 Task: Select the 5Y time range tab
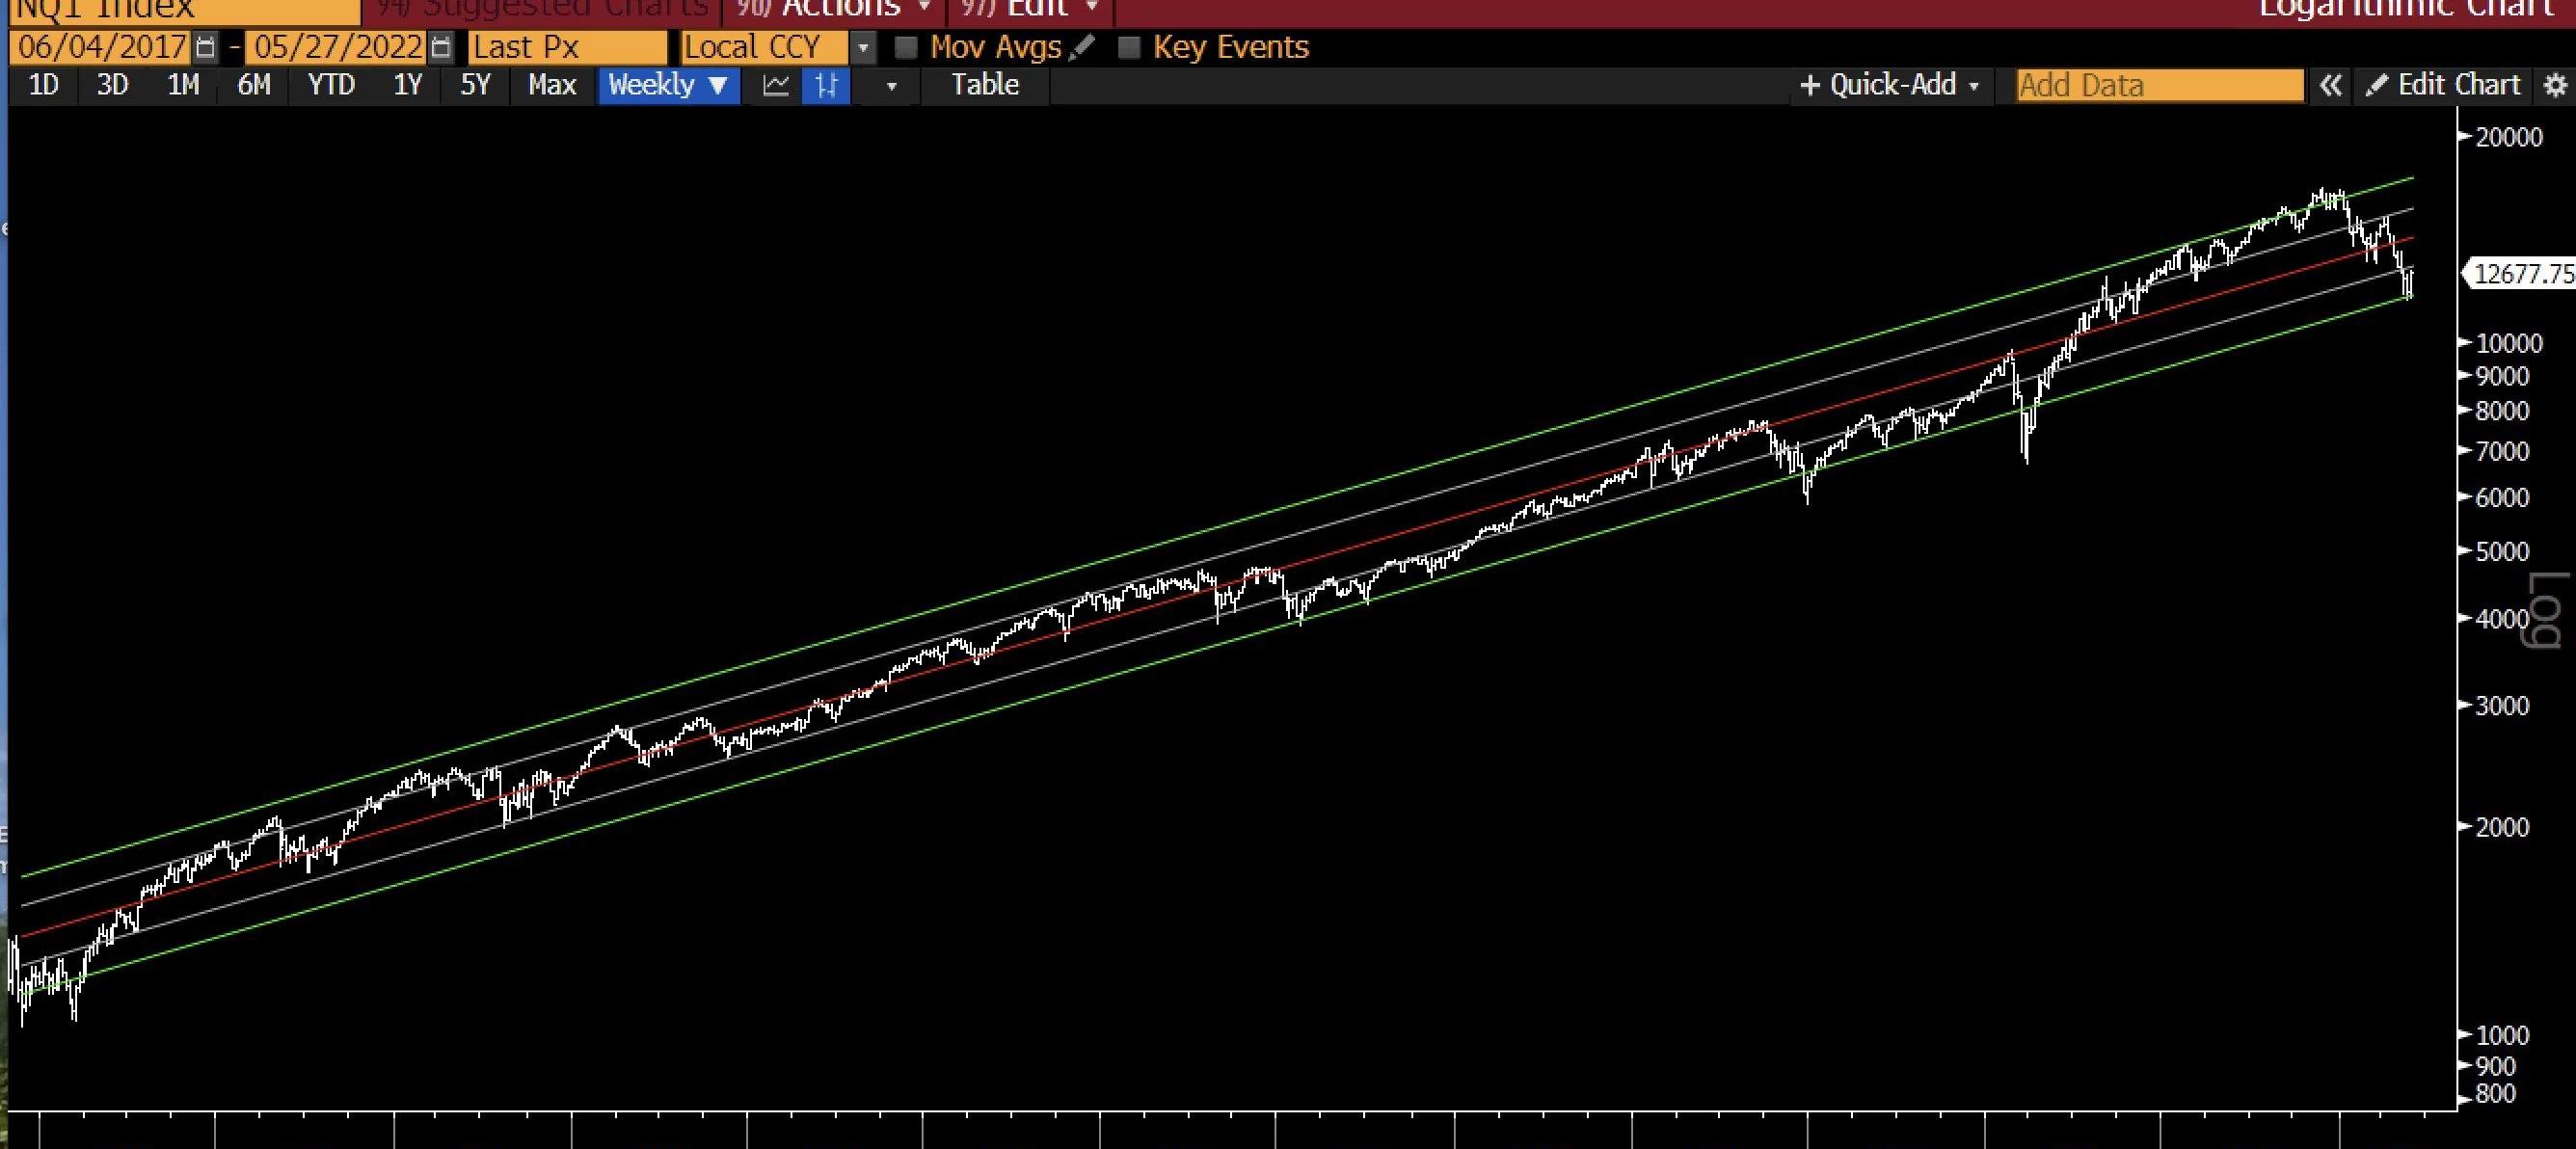(x=475, y=85)
